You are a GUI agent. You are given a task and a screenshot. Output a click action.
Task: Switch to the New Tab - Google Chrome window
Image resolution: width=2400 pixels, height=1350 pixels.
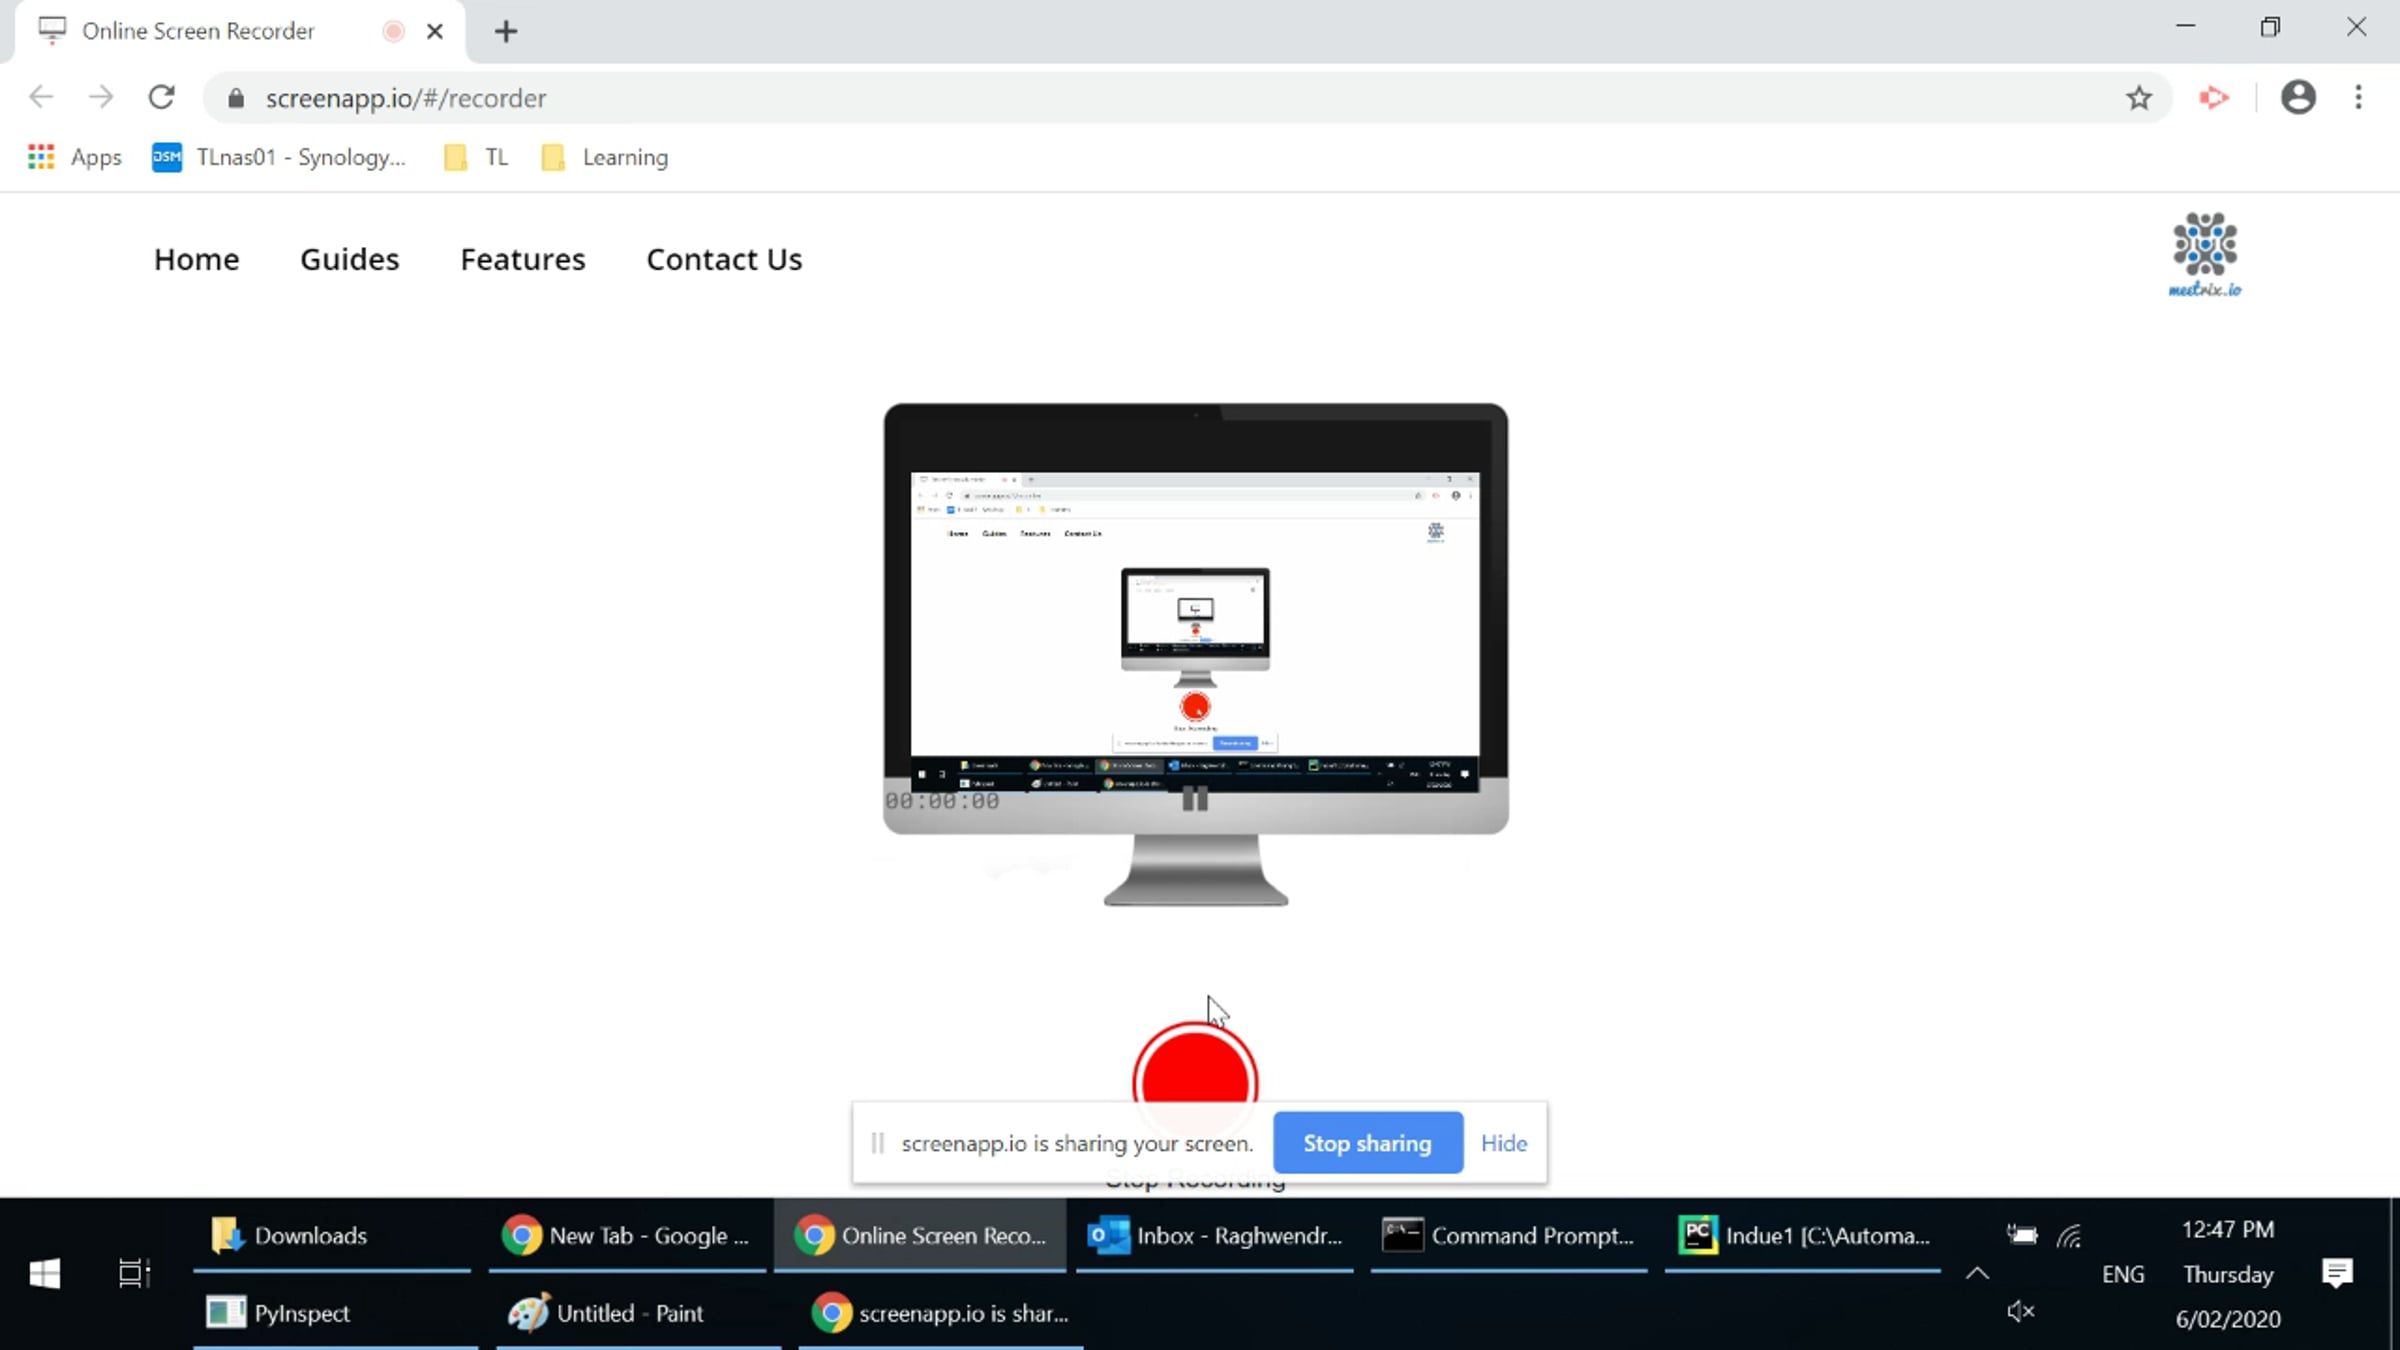point(628,1236)
